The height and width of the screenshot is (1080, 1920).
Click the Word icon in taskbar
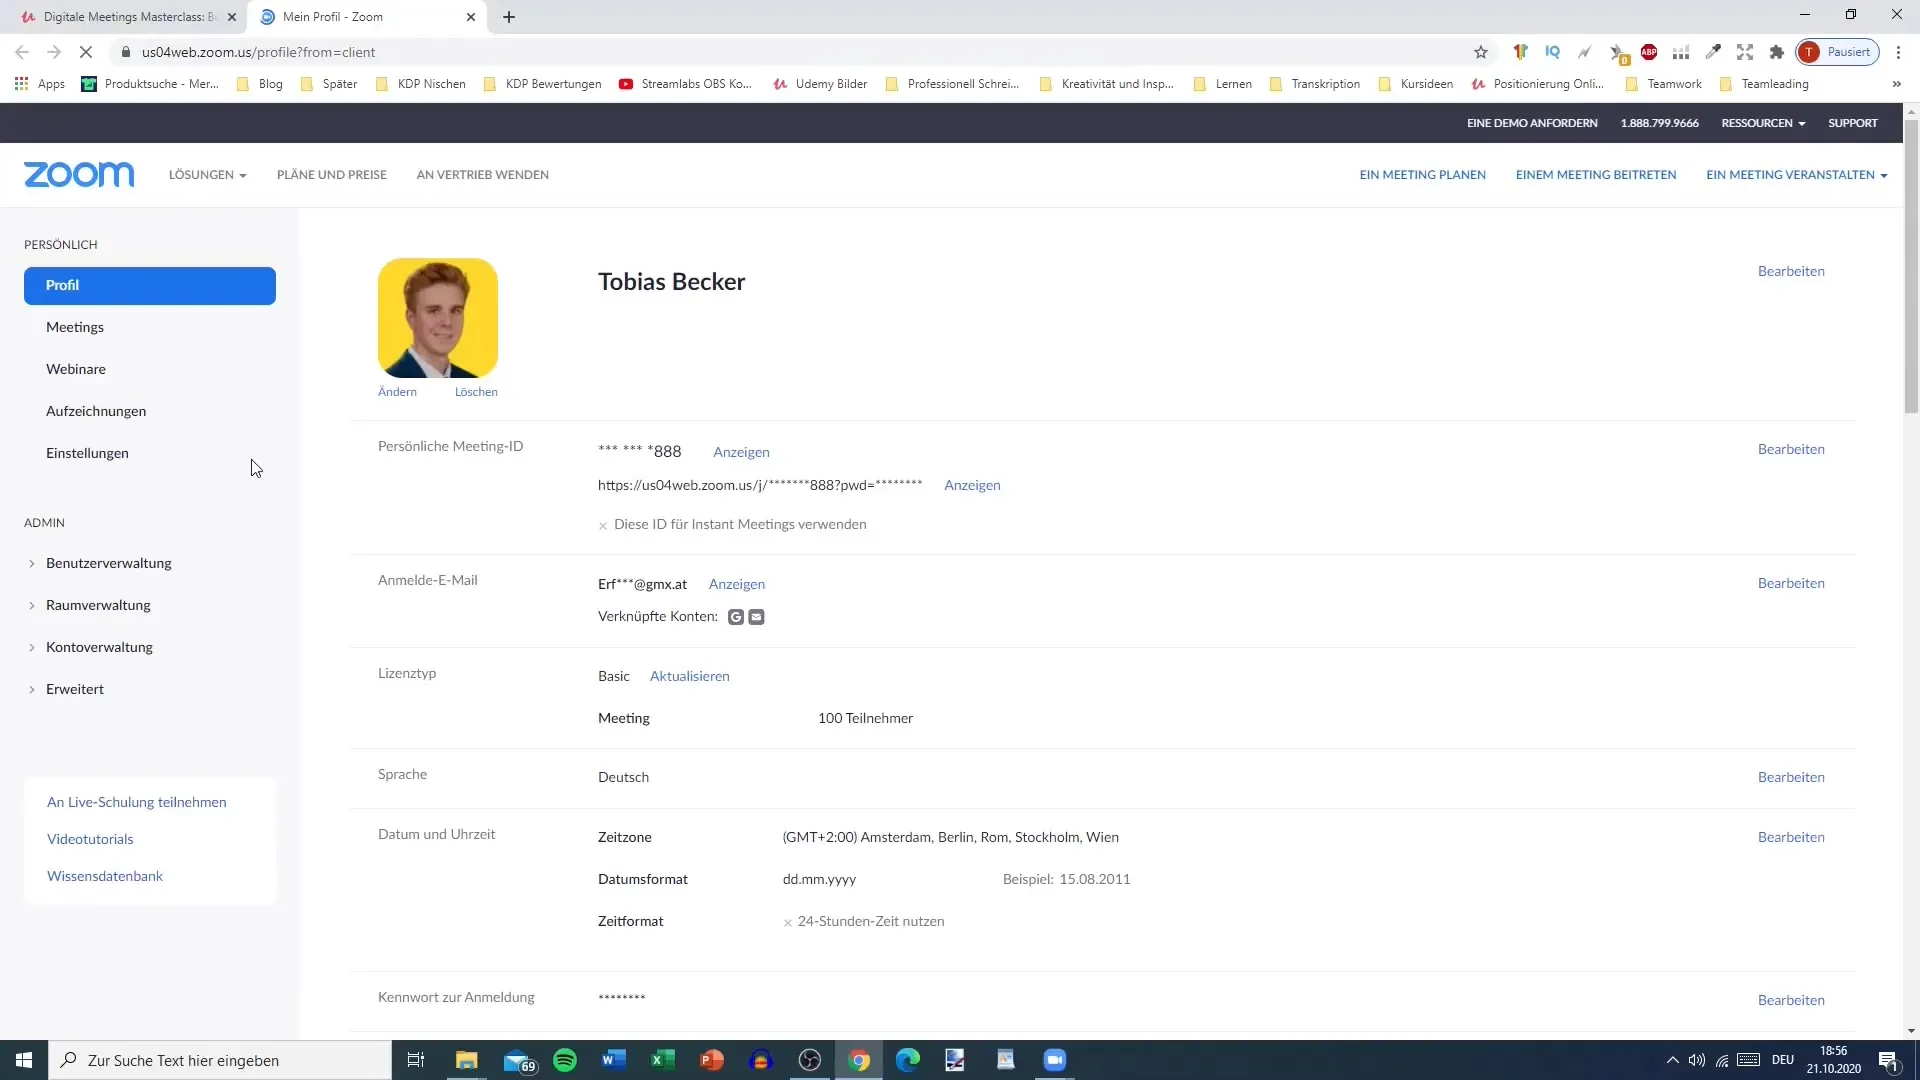coord(612,1059)
